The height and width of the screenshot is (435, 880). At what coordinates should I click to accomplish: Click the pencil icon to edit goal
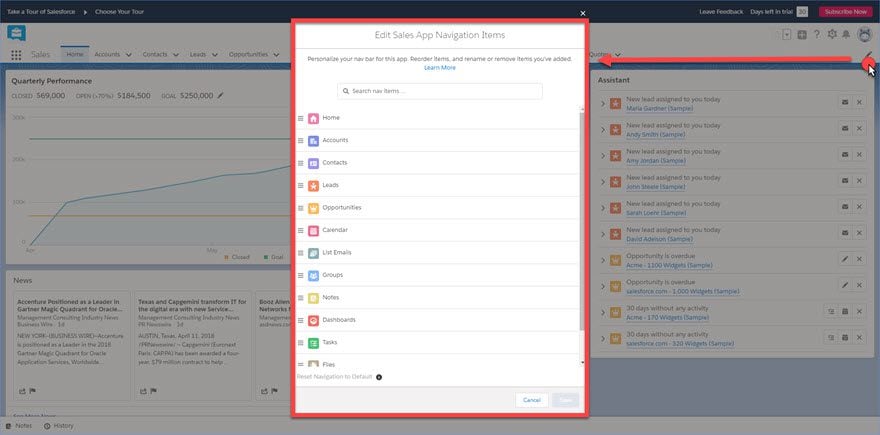(221, 95)
